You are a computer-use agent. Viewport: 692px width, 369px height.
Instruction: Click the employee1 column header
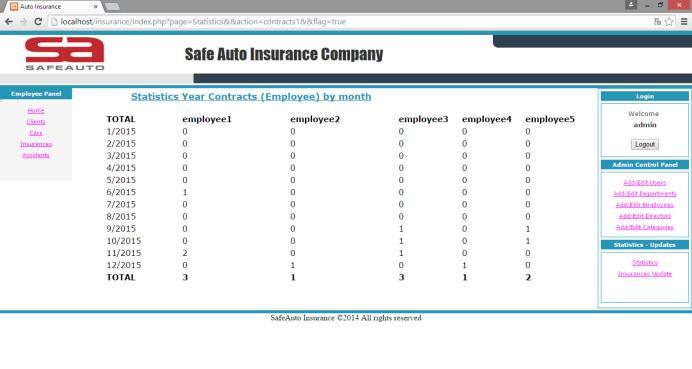pos(207,119)
